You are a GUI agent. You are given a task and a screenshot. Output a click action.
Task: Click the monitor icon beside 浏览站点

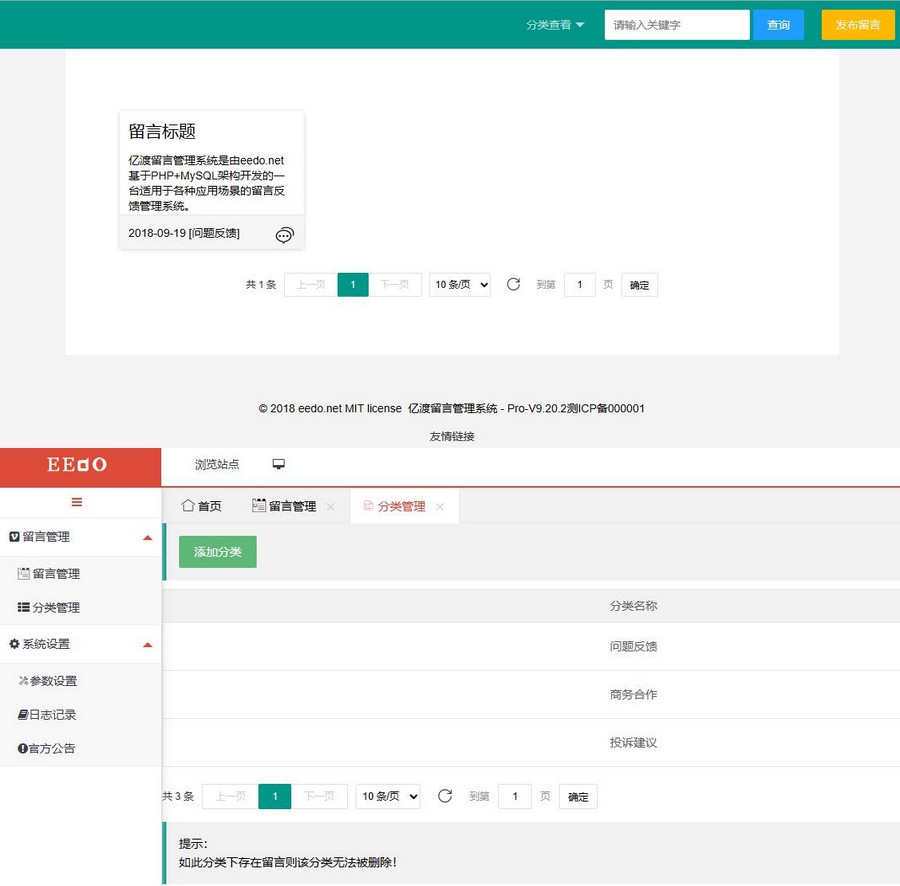(278, 464)
